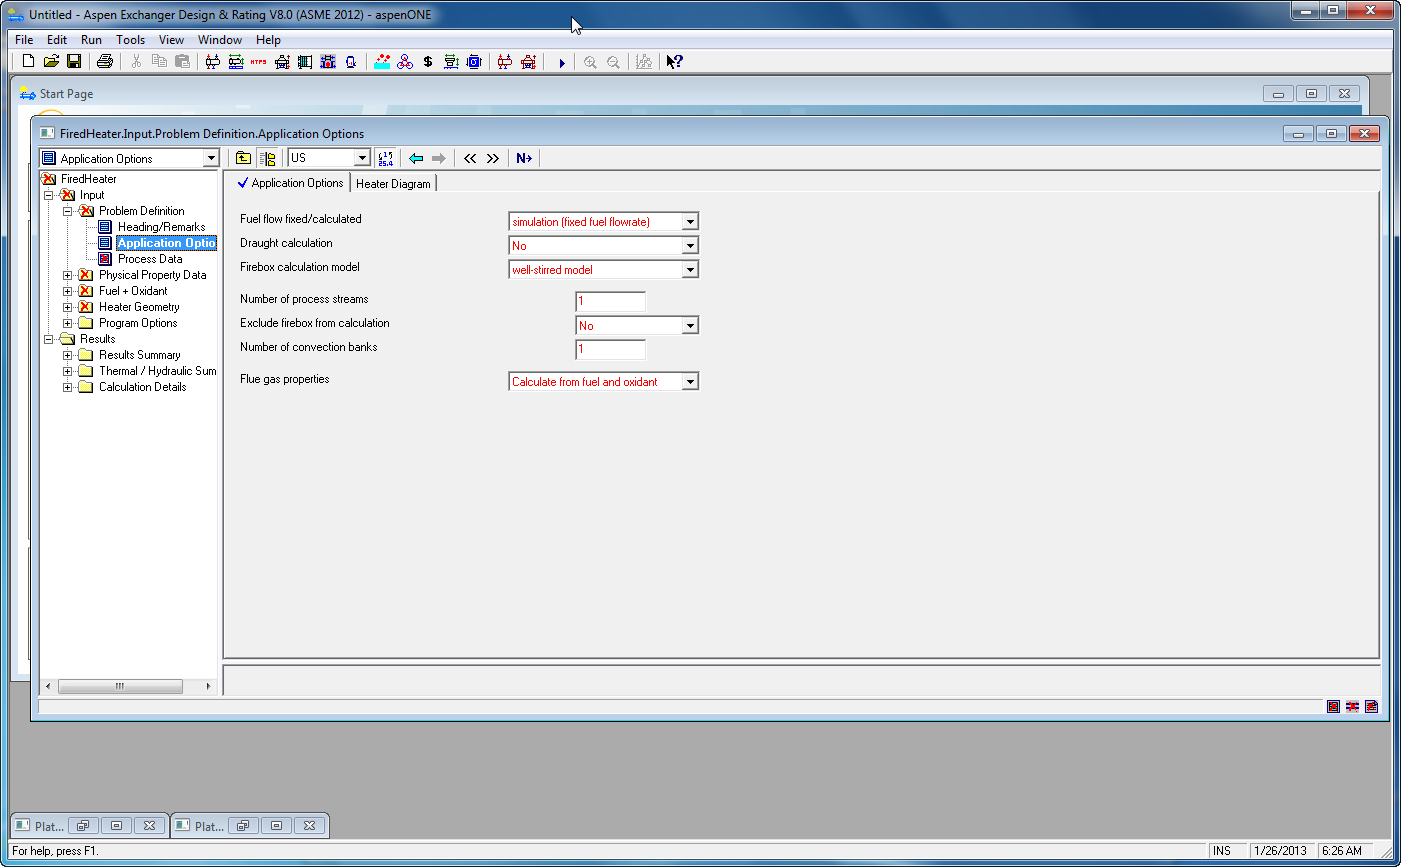This screenshot has height=867, width=1401.
Task: Go up one level with the folder arrow icon
Action: point(243,158)
